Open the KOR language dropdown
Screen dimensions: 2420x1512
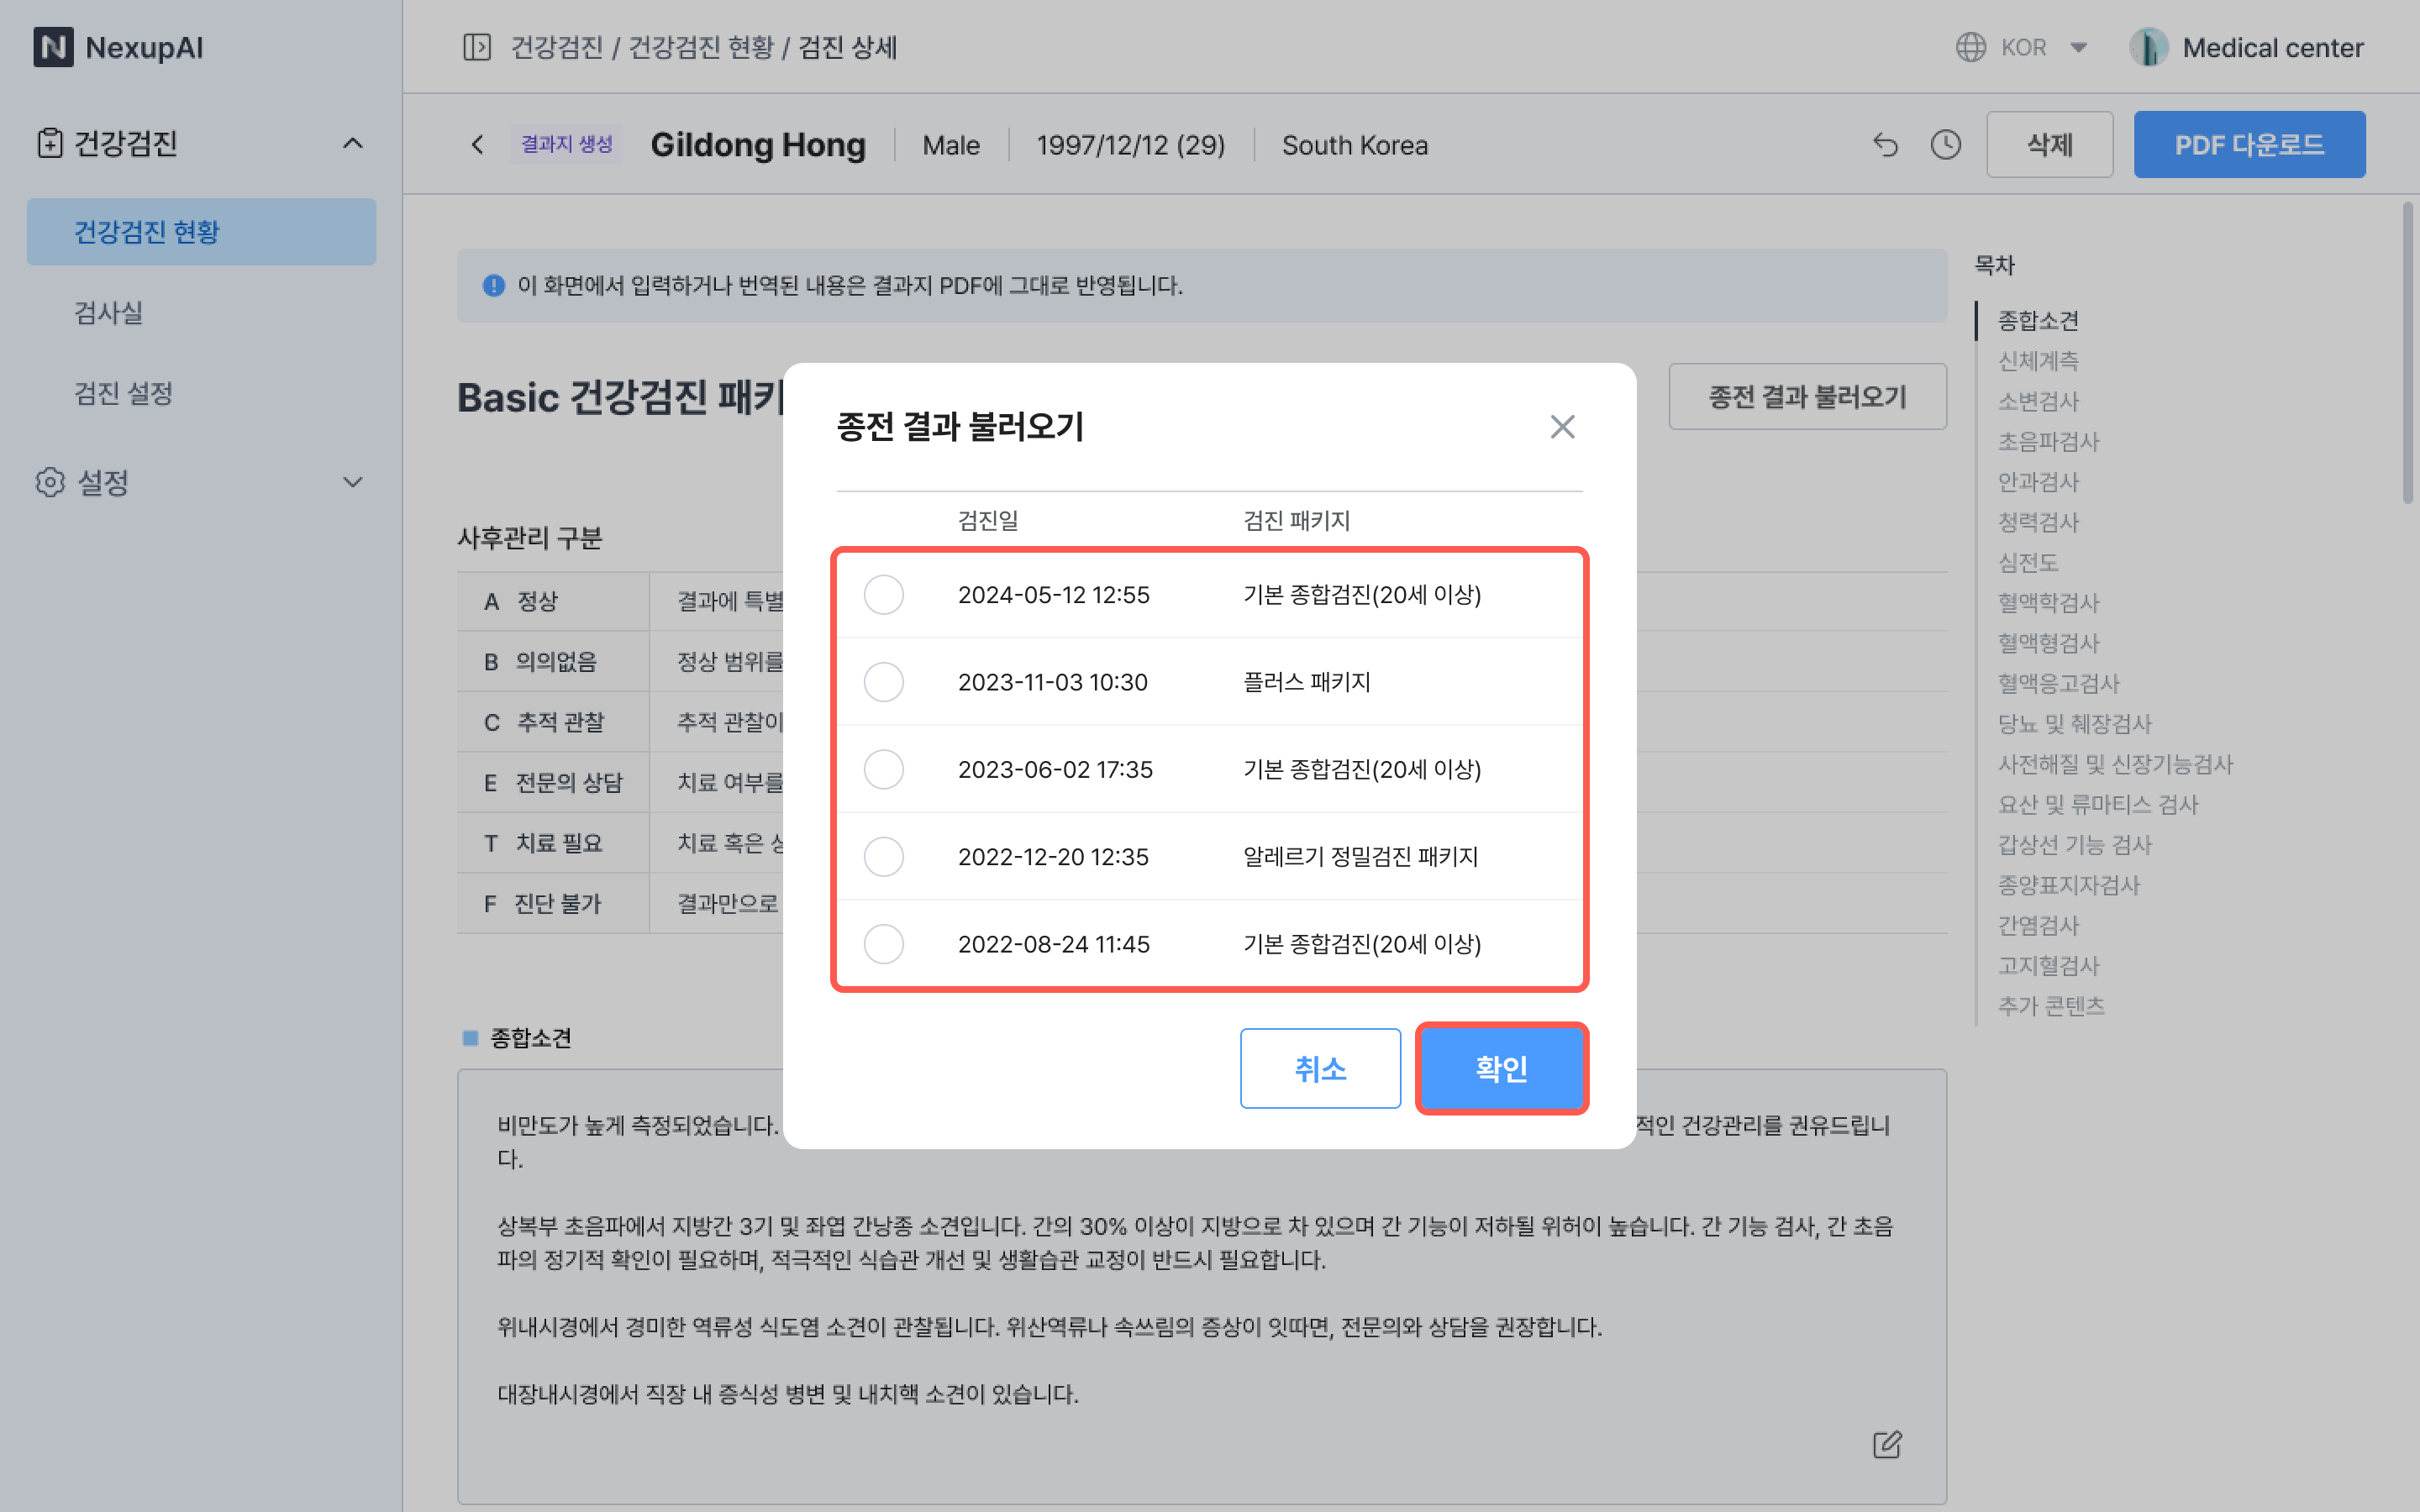click(x=2078, y=47)
